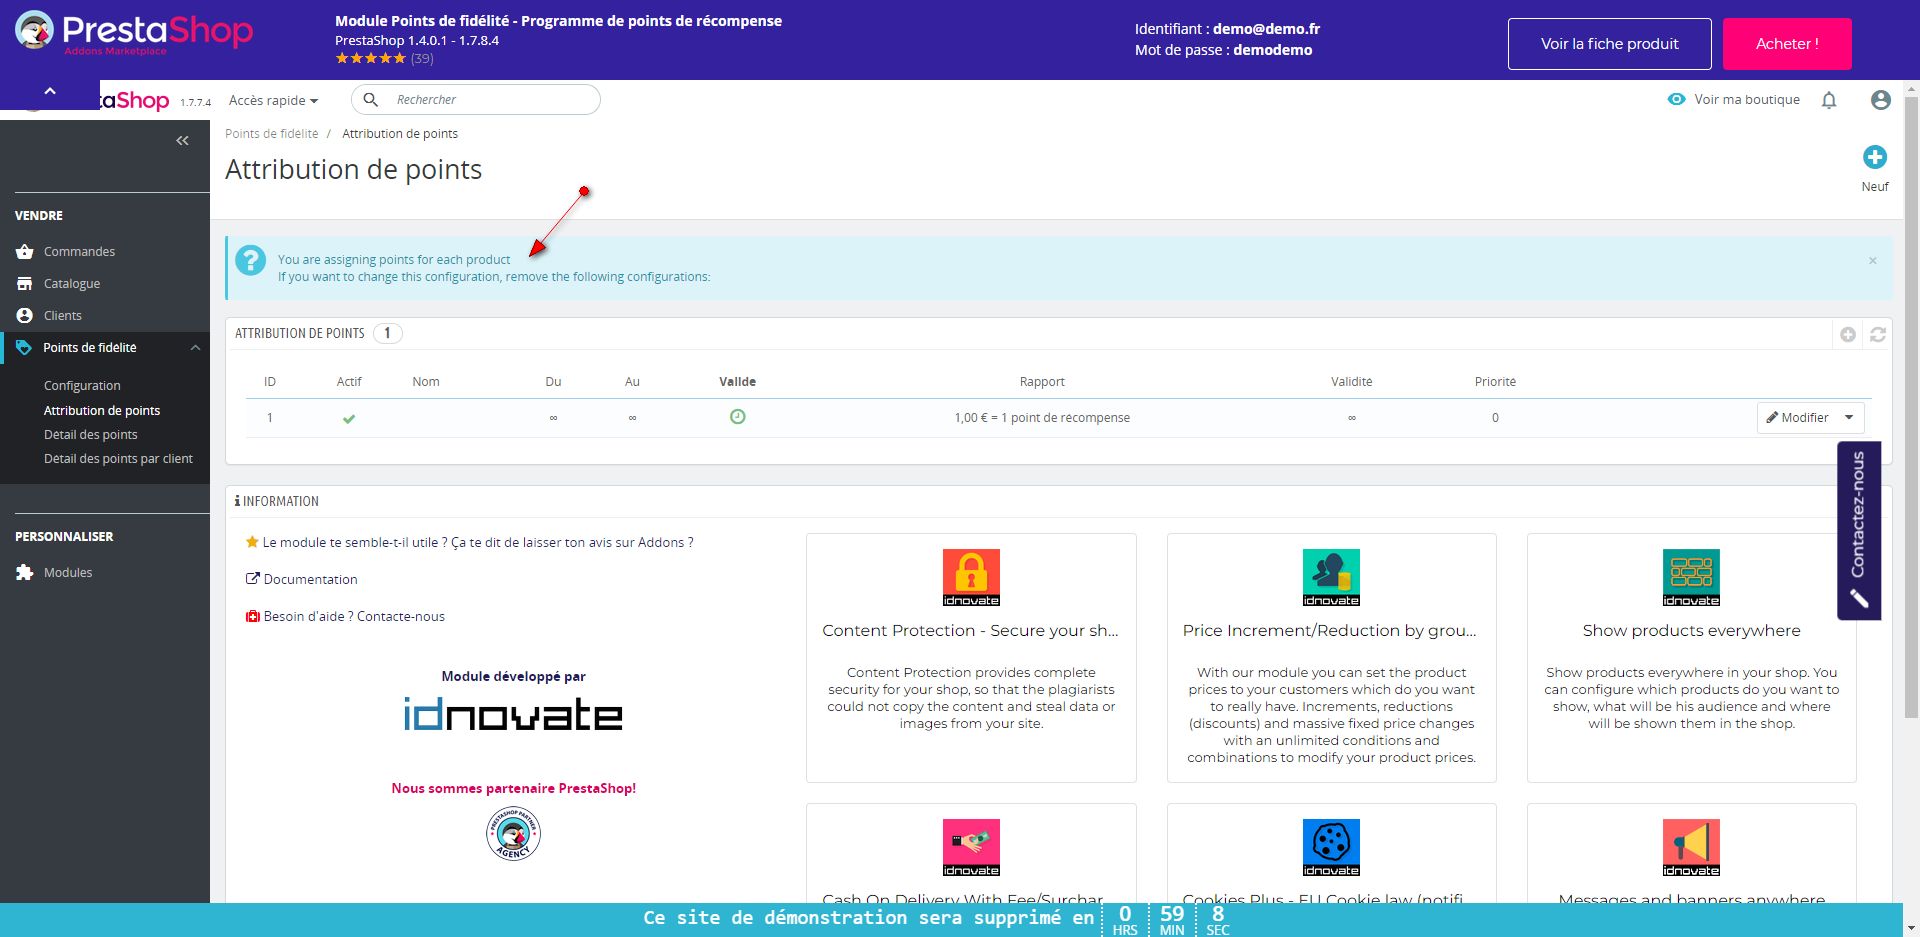This screenshot has width=1920, height=937.
Task: Click the Rechercher search field
Action: [476, 100]
